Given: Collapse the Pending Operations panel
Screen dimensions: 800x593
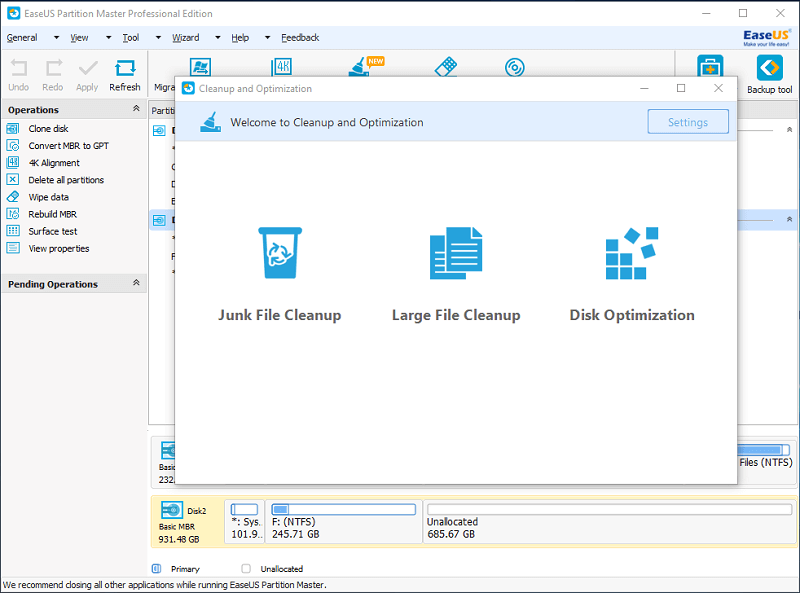Looking at the screenshot, I should coord(136,284).
